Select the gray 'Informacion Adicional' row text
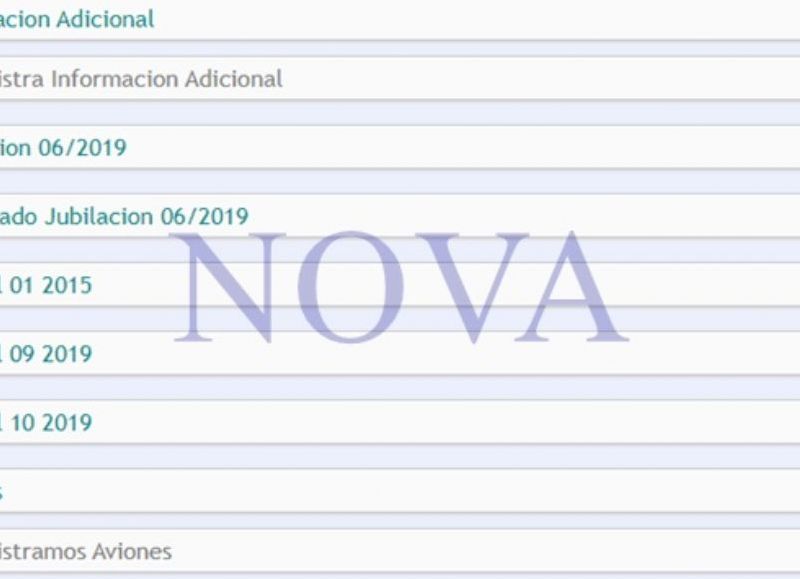The image size is (800, 579). pyautogui.click(x=140, y=78)
